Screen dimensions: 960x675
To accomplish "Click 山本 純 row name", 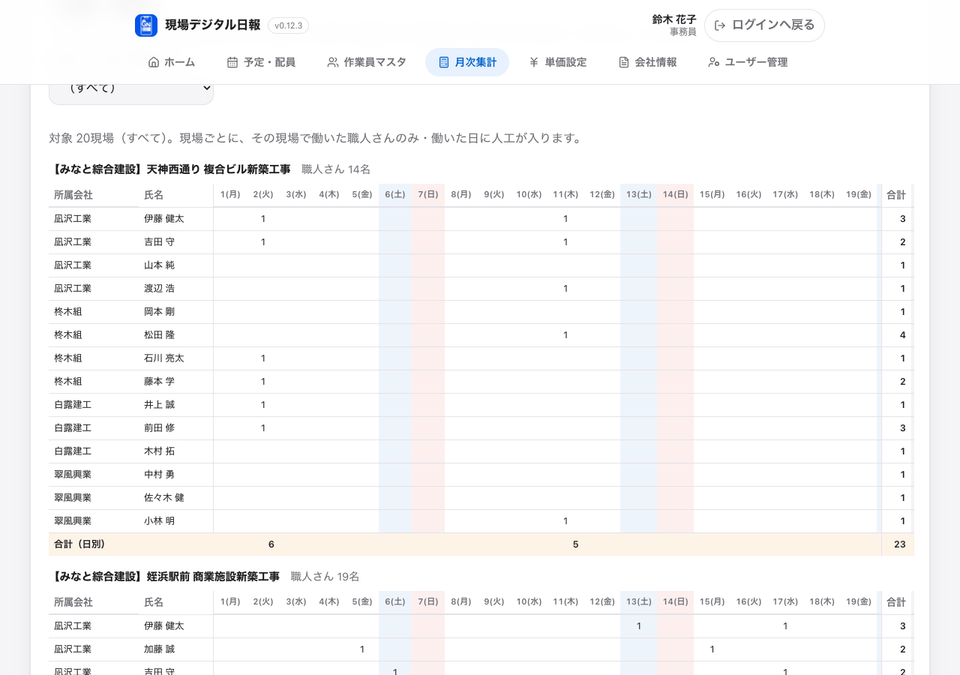I will pyautogui.click(x=159, y=265).
